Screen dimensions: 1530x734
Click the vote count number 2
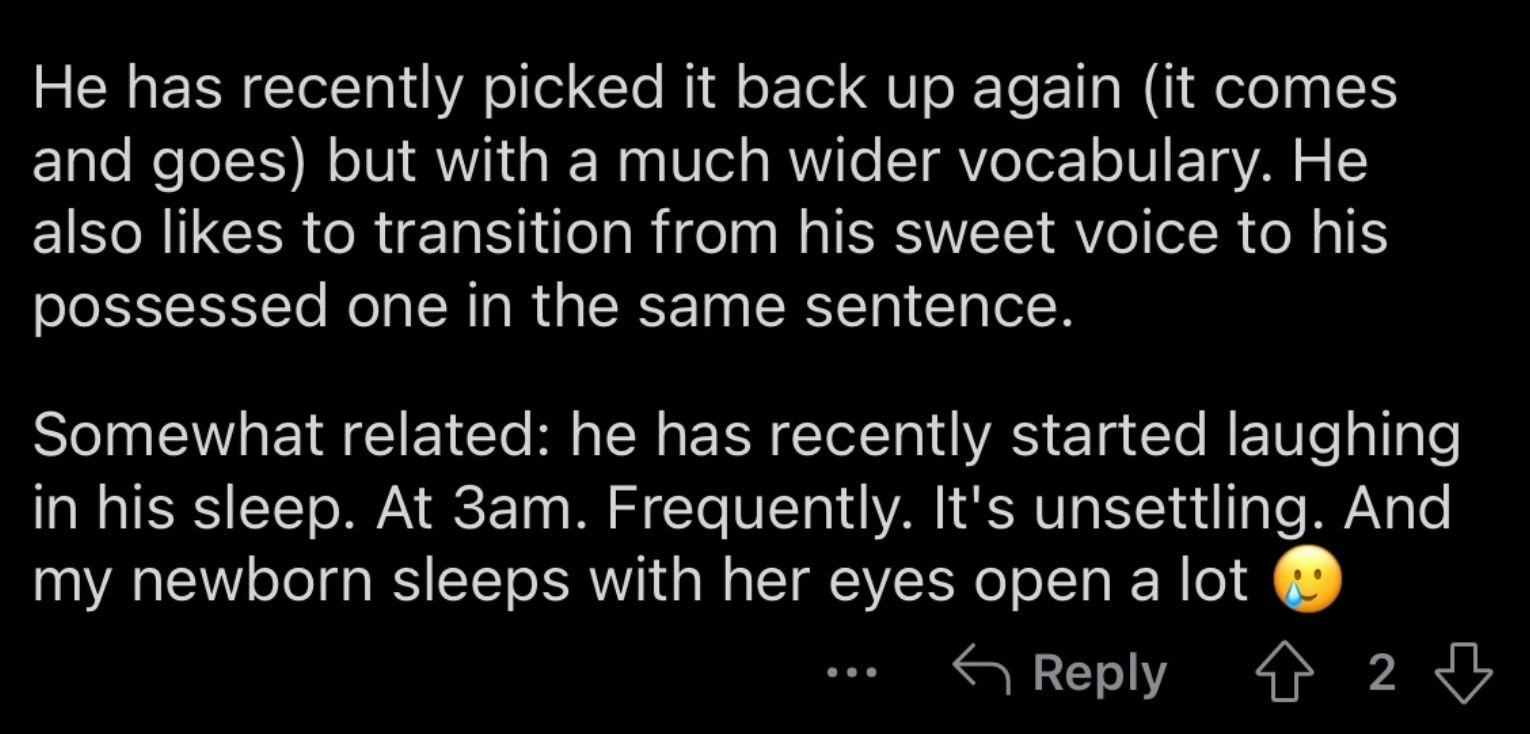point(1382,673)
